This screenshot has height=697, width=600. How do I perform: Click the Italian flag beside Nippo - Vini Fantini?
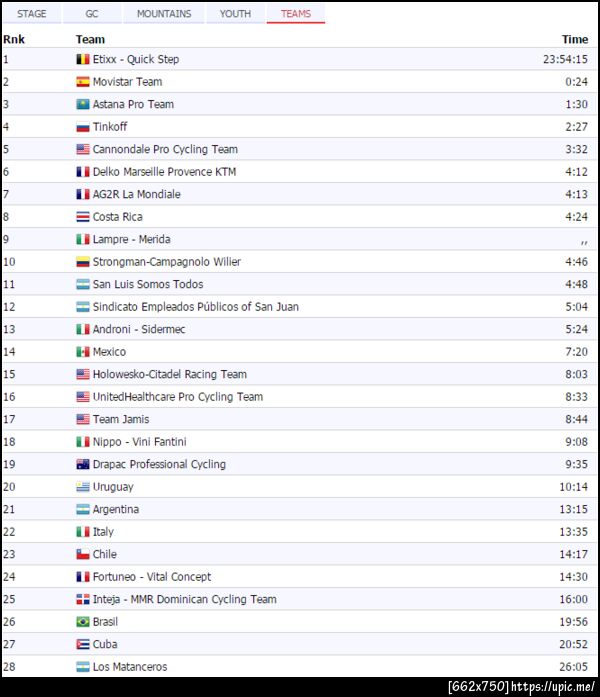coord(83,442)
